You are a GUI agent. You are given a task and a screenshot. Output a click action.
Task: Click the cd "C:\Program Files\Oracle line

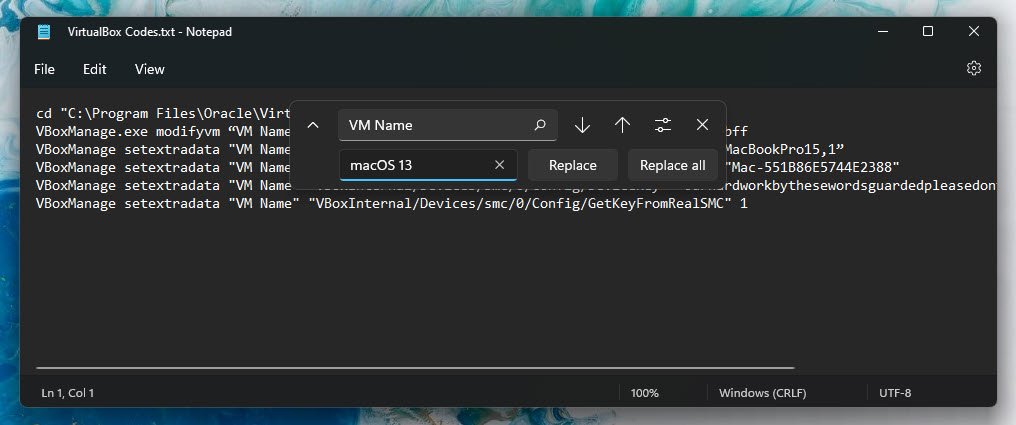[x=163, y=114]
